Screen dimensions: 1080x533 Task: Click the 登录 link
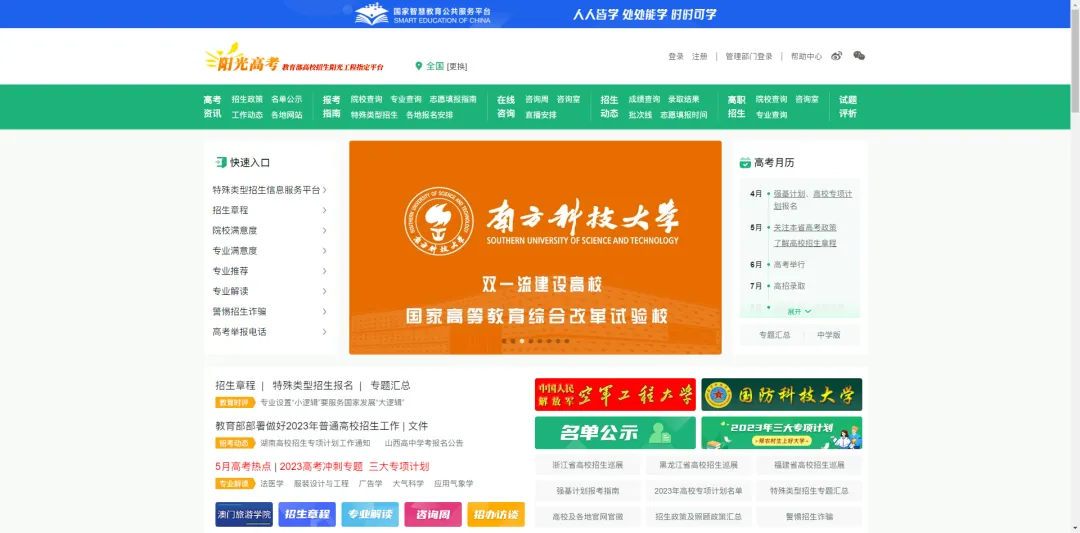click(676, 56)
